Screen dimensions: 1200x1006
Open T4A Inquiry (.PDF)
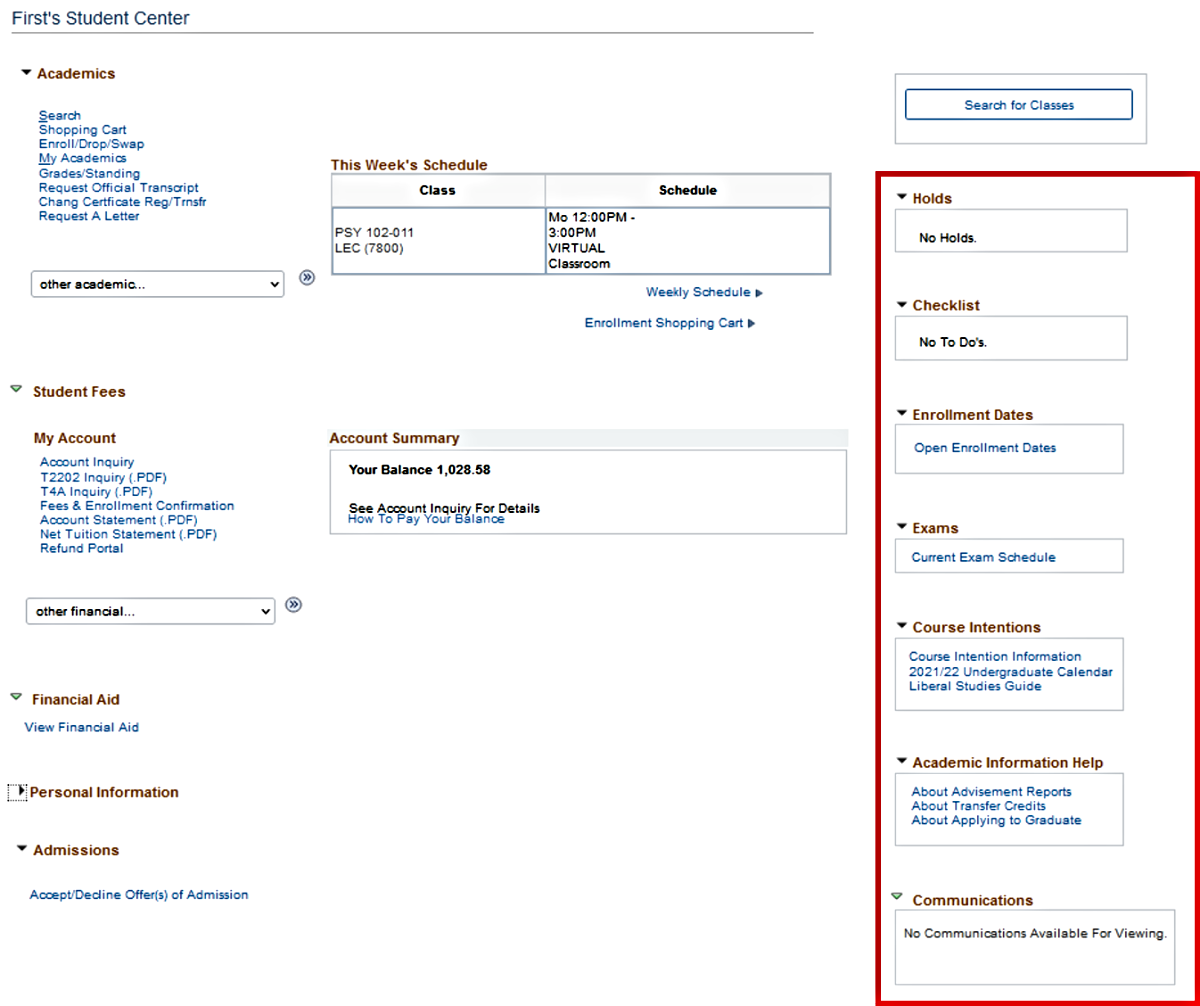pyautogui.click(x=96, y=491)
